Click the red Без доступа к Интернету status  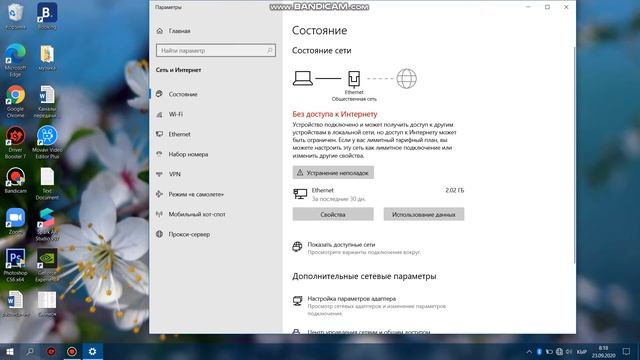coord(335,114)
